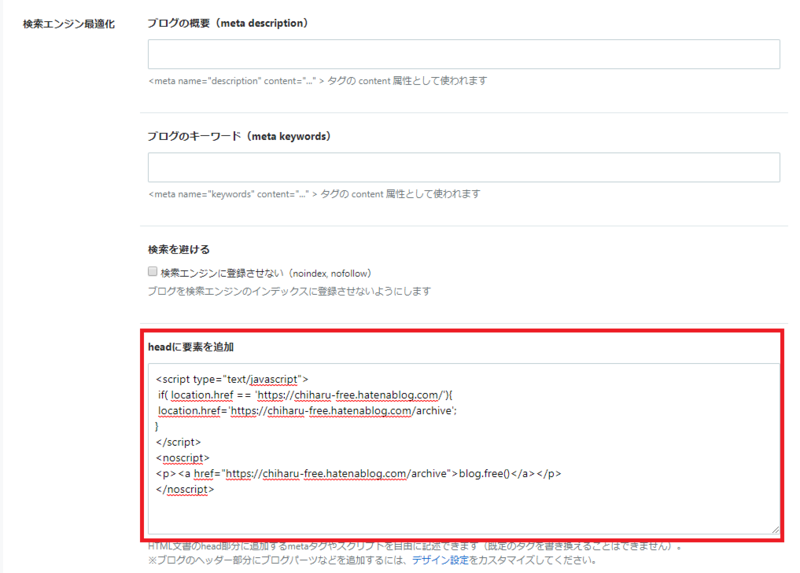This screenshot has width=800, height=573.
Task: Click the opening <noscript> tag line
Action: click(183, 458)
